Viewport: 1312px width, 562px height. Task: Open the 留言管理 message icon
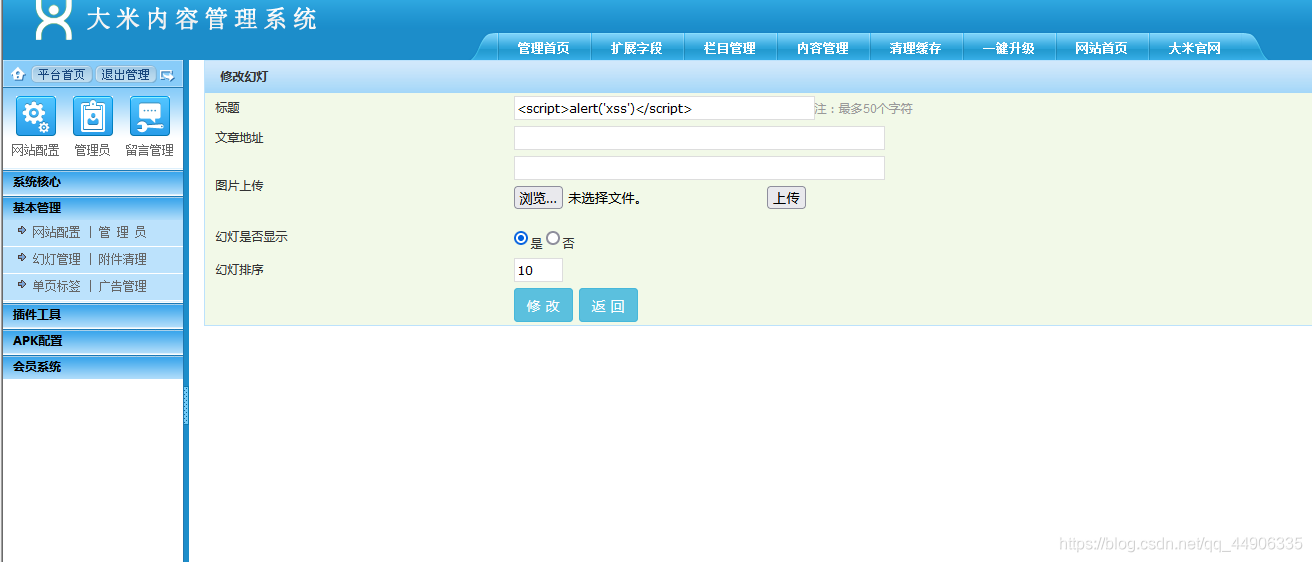[149, 116]
